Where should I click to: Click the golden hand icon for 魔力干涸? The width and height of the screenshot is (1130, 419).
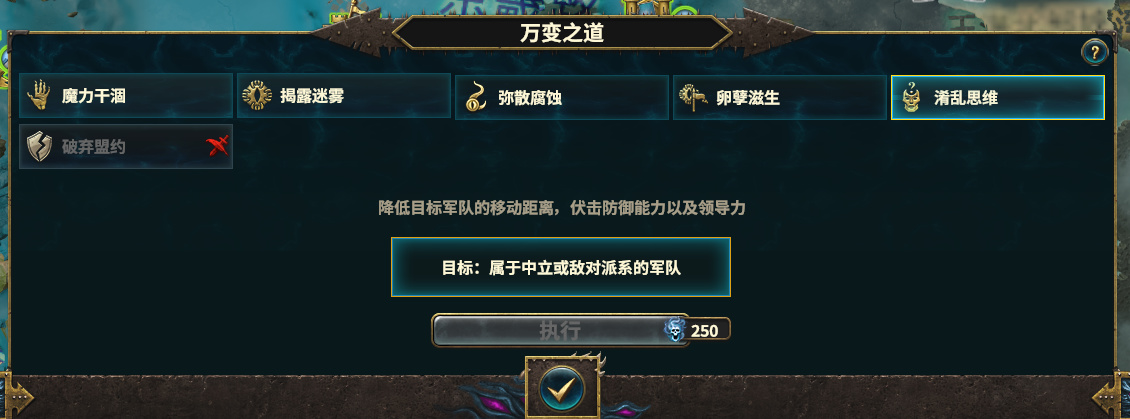(x=38, y=96)
